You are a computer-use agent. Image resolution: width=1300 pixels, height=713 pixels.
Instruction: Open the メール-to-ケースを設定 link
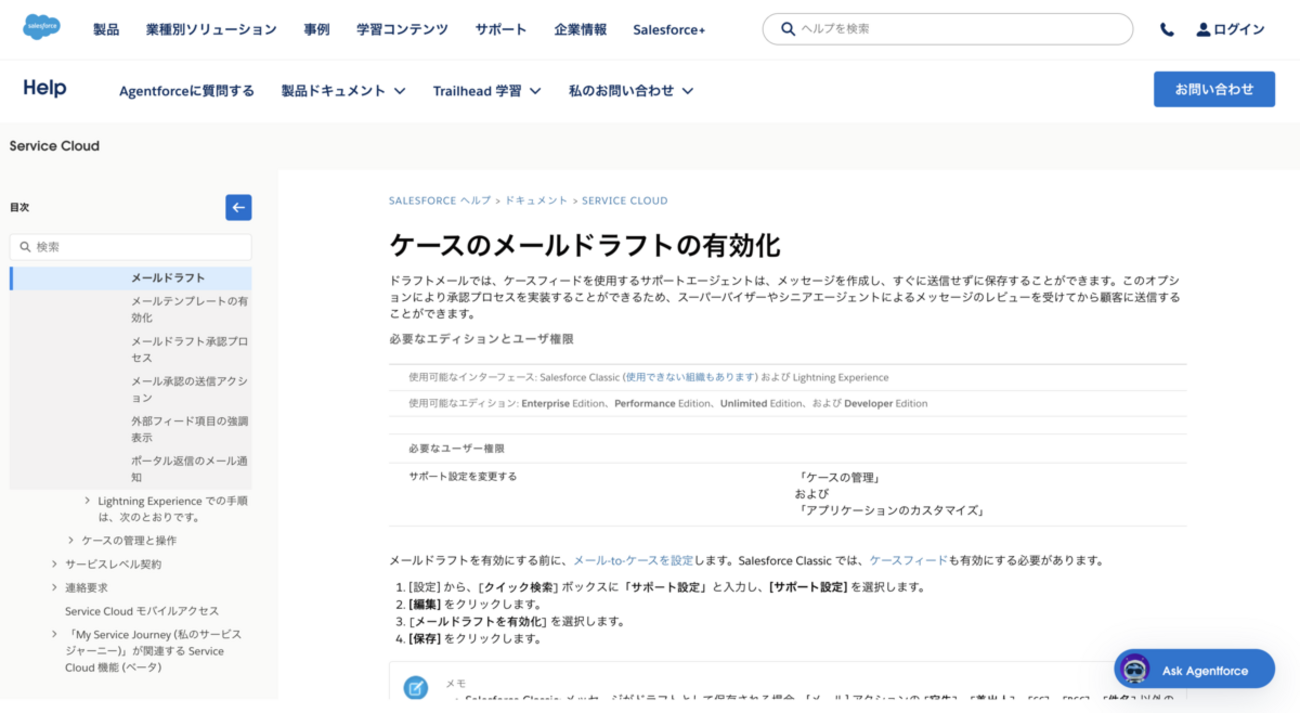[x=634, y=561]
